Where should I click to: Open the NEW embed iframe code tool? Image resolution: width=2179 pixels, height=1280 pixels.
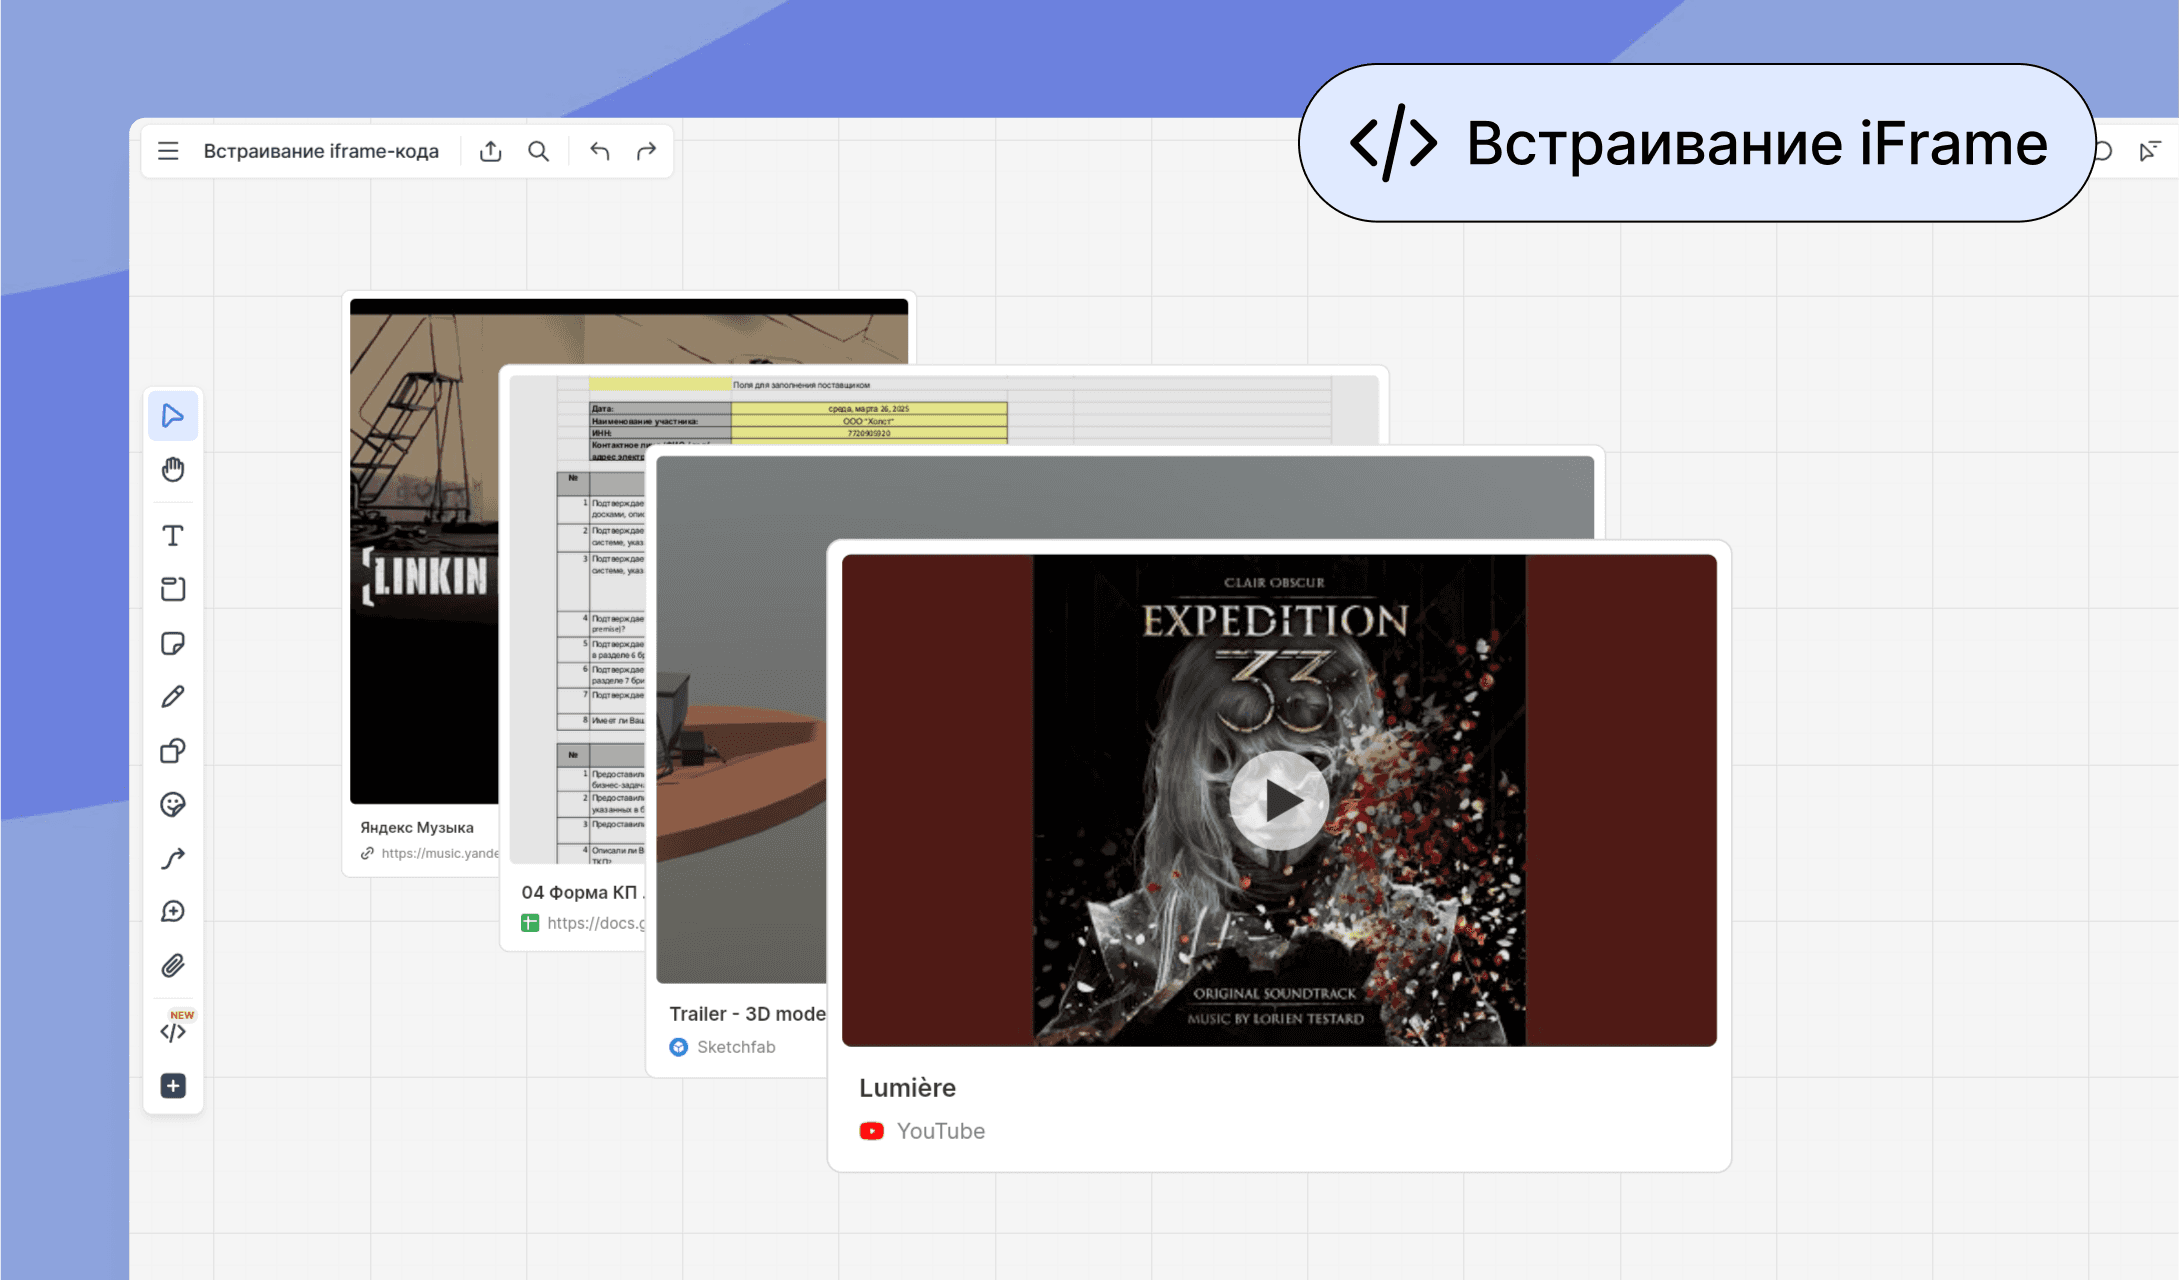174,1030
